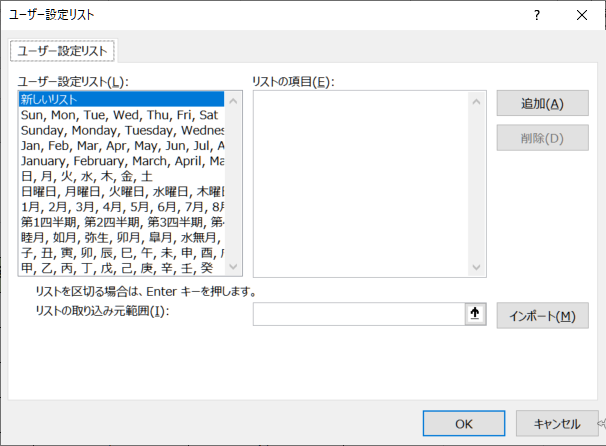Choose the Sunday, Monday, Tuesday list
Viewport: 606px width, 446px height.
122,130
